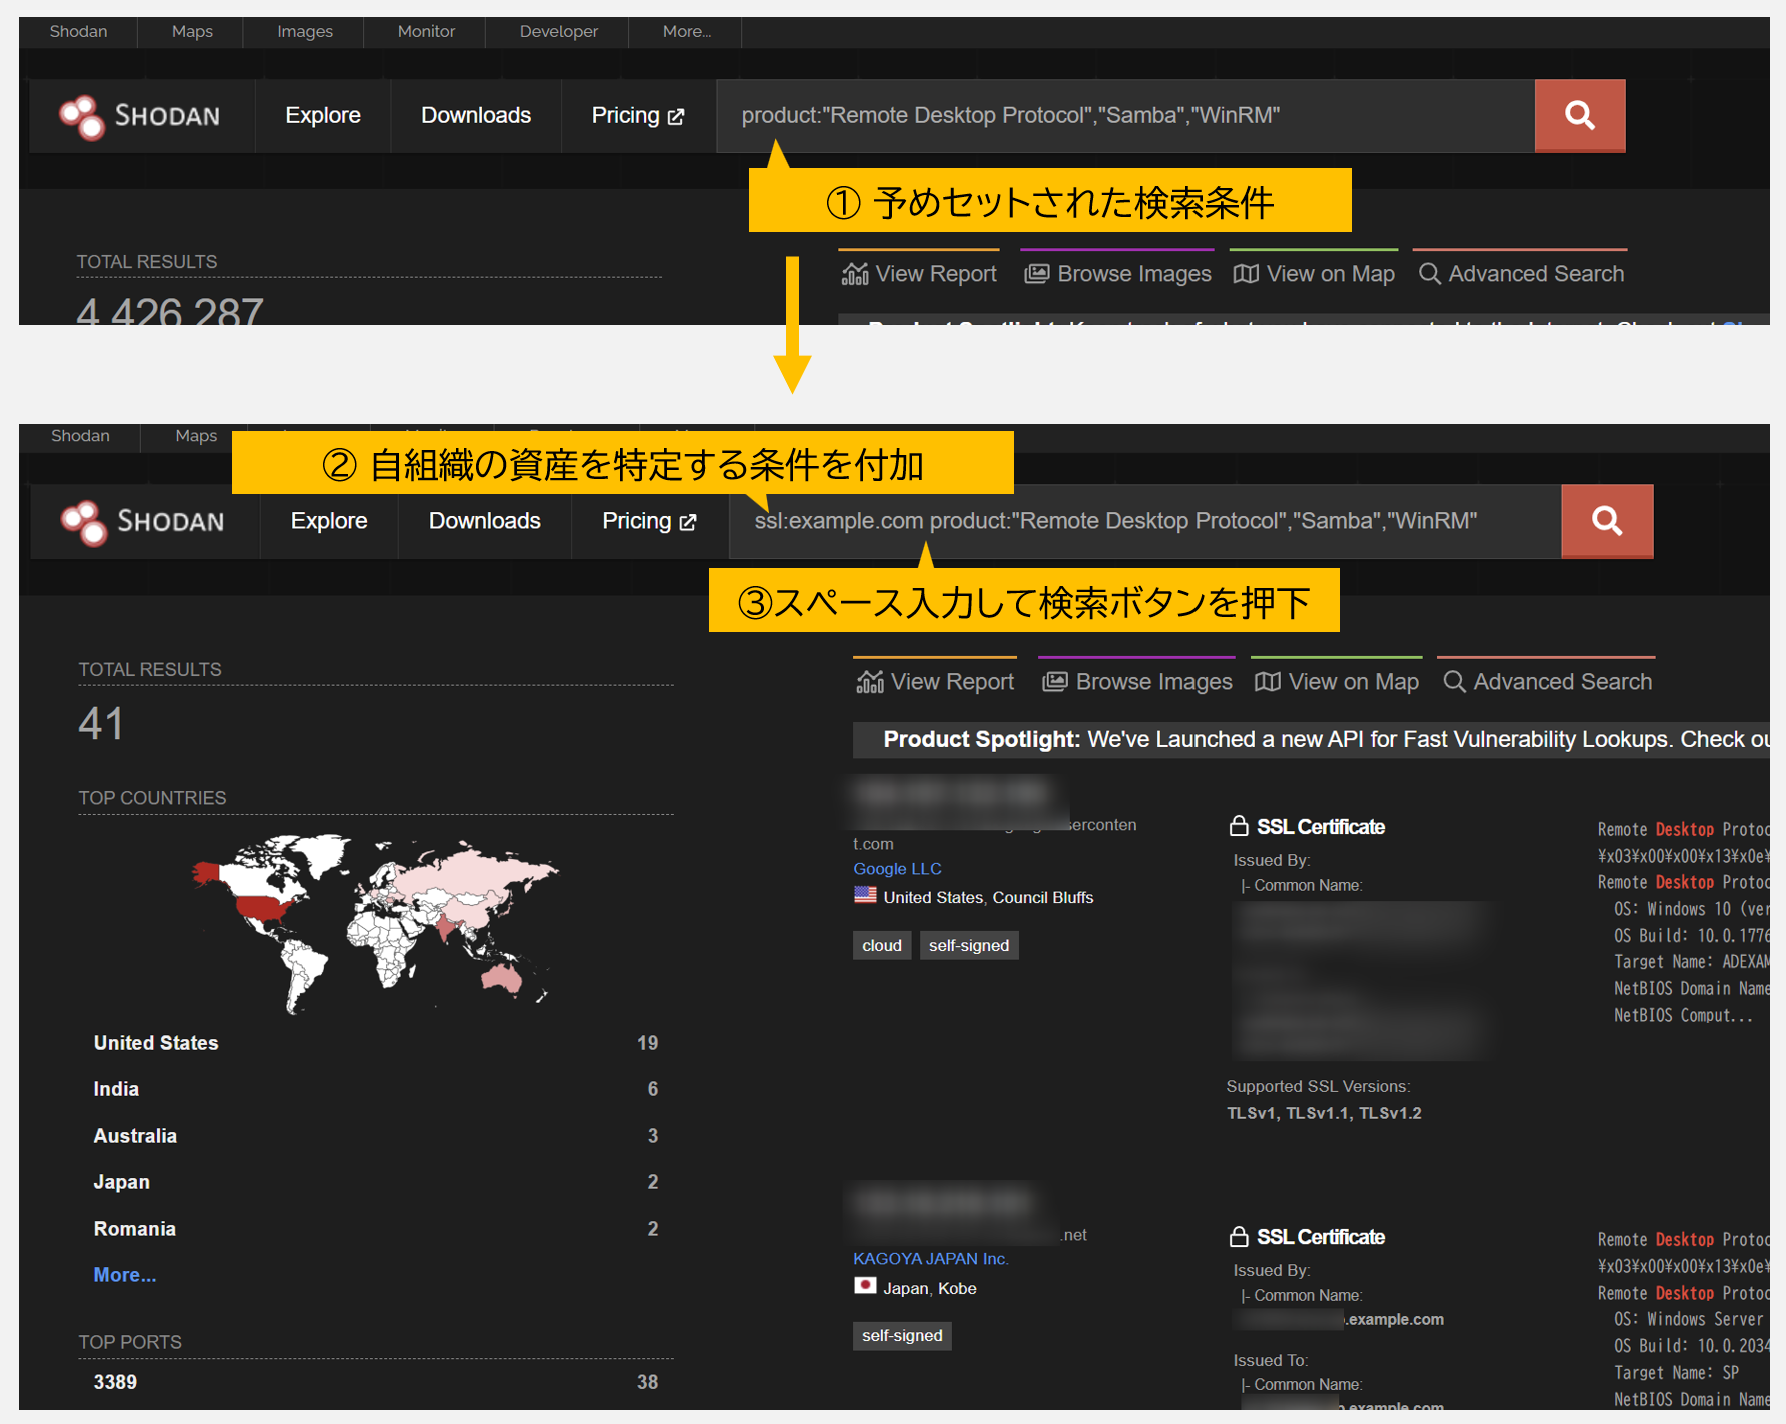1786x1424 pixels.
Task: Click Downloads in upper navigation bar
Action: (x=476, y=116)
